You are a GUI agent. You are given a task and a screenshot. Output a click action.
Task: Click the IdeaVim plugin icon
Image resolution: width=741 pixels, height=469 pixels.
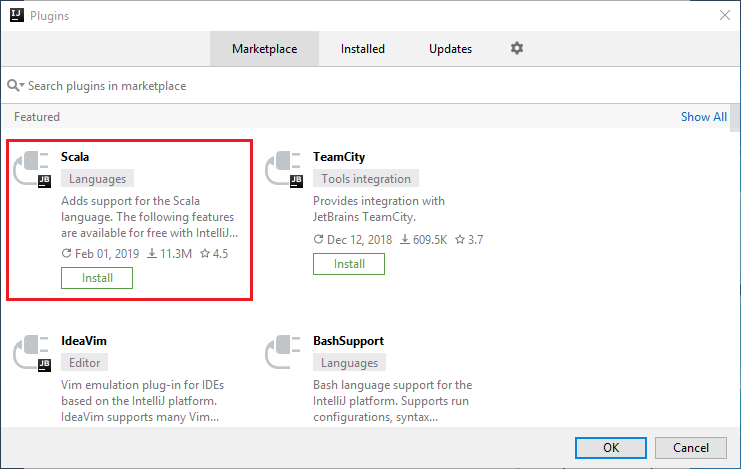(32, 353)
